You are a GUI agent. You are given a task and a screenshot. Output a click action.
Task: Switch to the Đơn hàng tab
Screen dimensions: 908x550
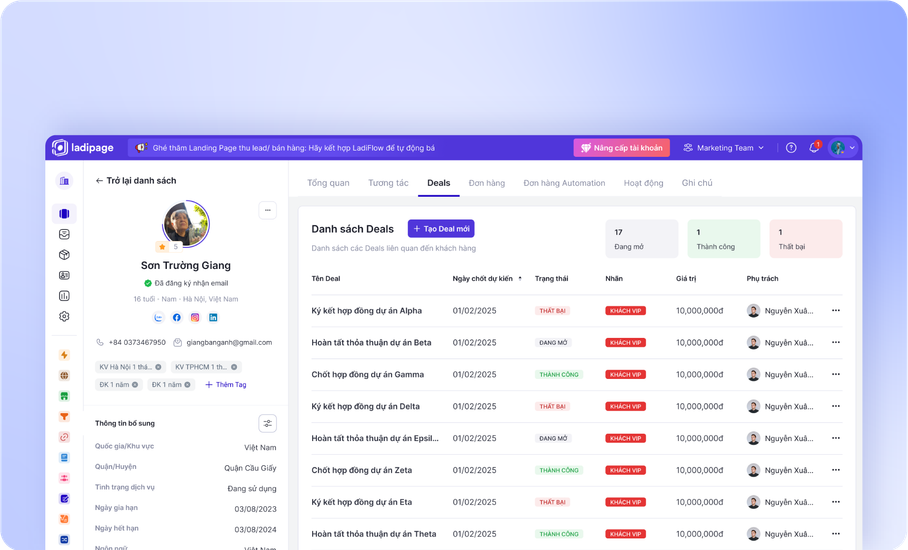point(487,183)
